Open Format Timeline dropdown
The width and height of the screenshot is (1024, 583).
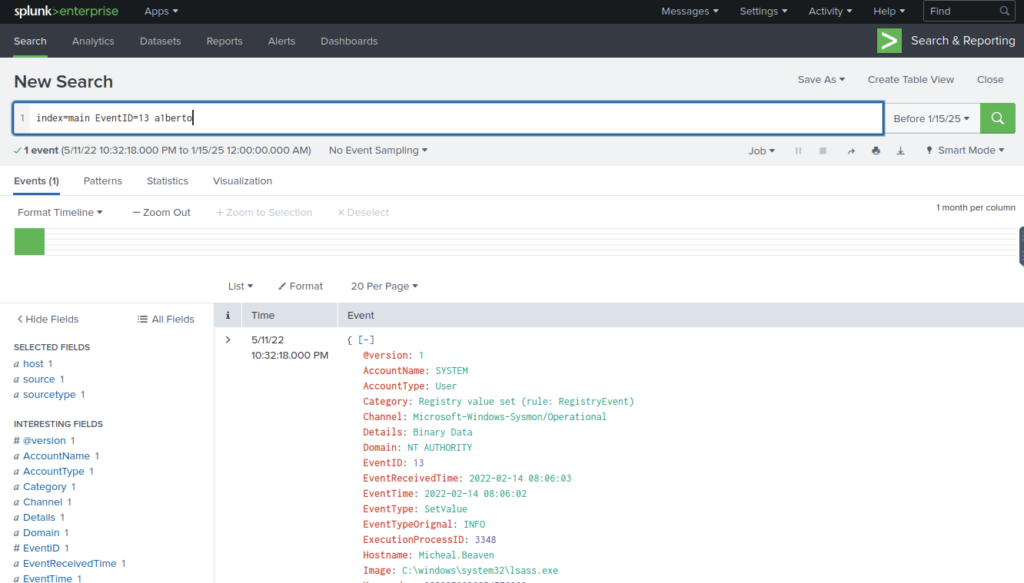(x=60, y=212)
